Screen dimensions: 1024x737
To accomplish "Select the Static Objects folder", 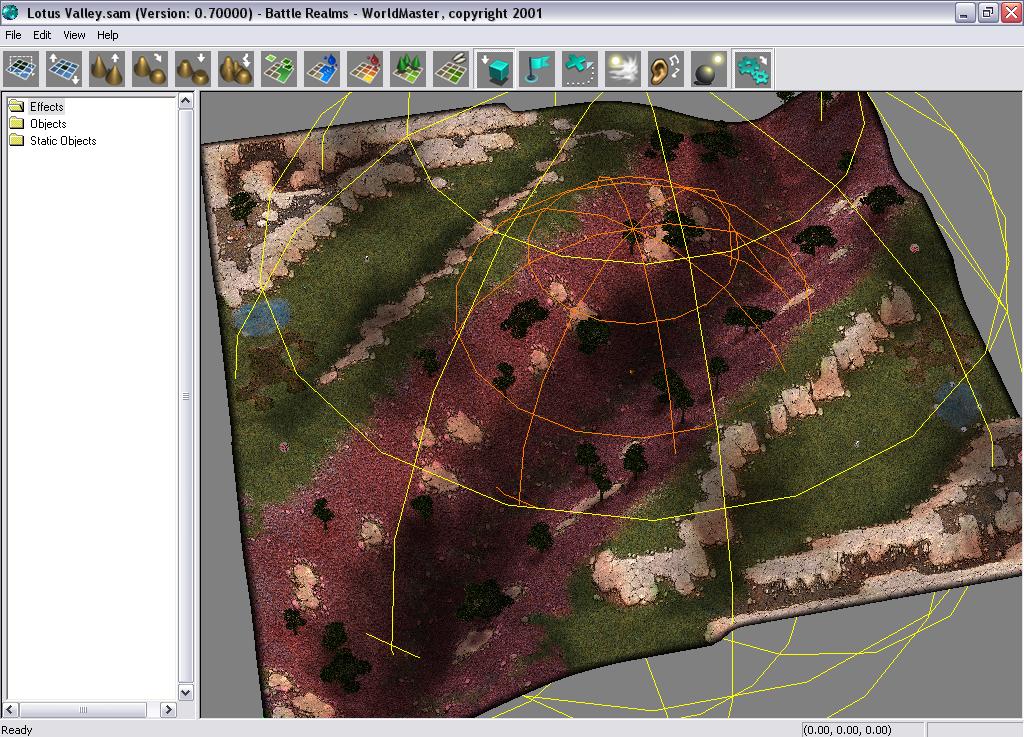I will [63, 140].
